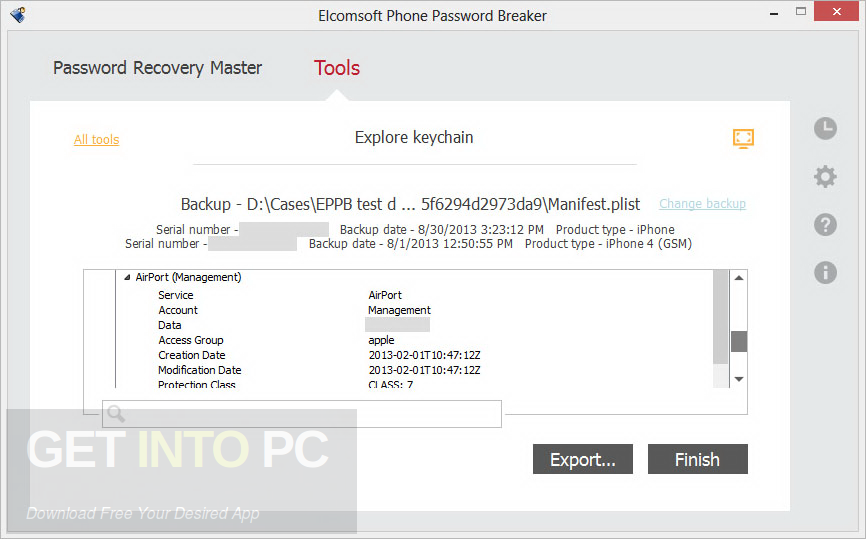Maximize the Elcomsoft window
This screenshot has height=539, width=866.
coord(801,12)
